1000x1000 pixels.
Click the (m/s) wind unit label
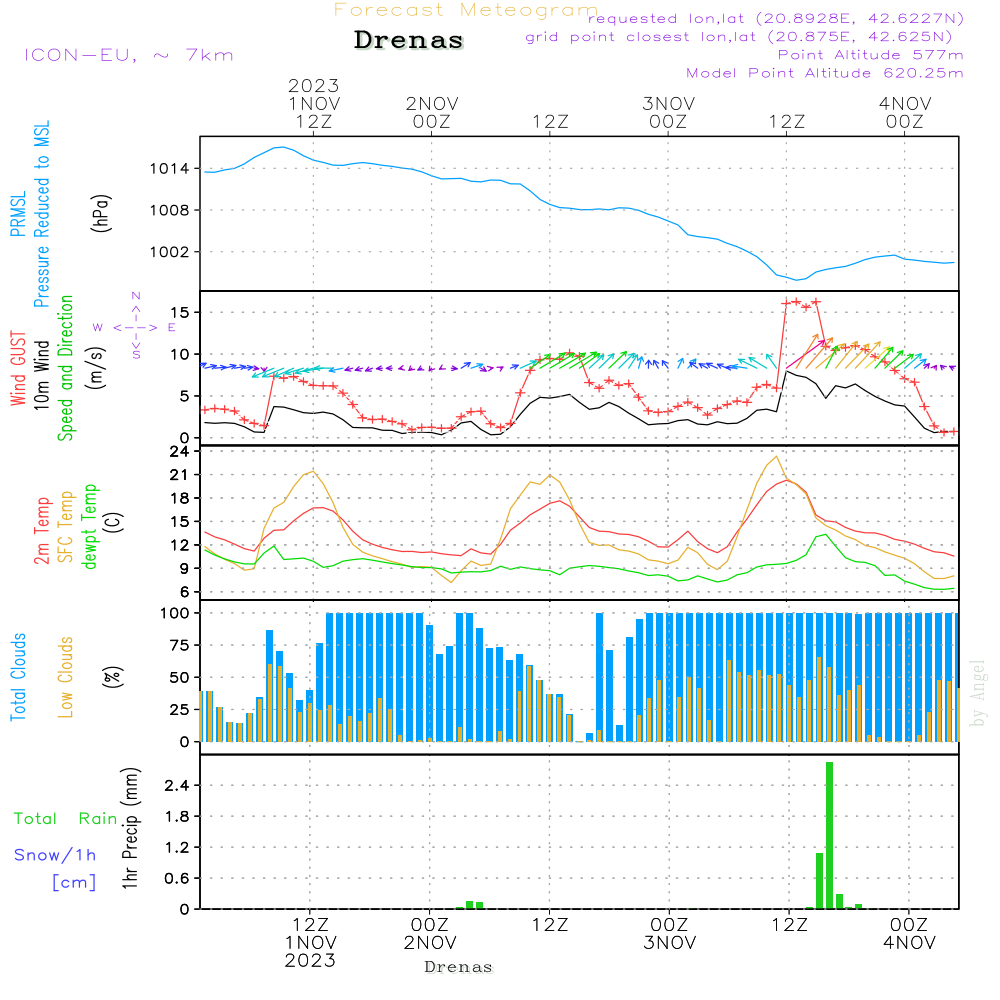96,368
